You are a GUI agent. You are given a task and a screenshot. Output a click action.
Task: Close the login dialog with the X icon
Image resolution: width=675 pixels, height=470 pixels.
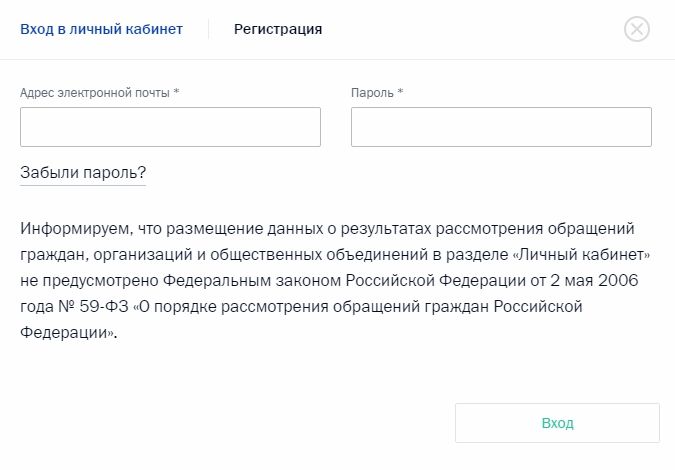[637, 29]
